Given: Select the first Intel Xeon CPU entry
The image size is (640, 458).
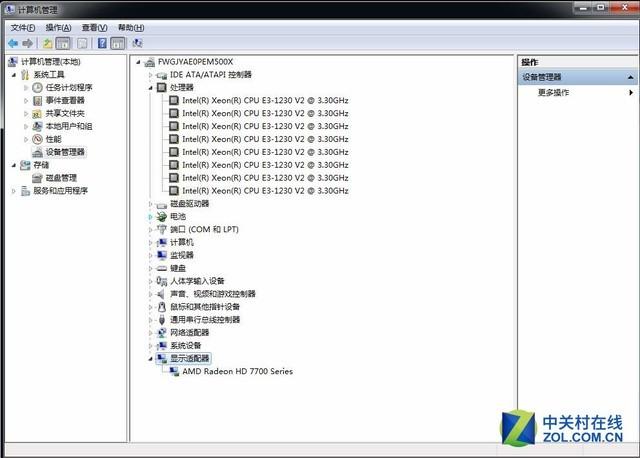Looking at the screenshot, I should pyautogui.click(x=265, y=100).
